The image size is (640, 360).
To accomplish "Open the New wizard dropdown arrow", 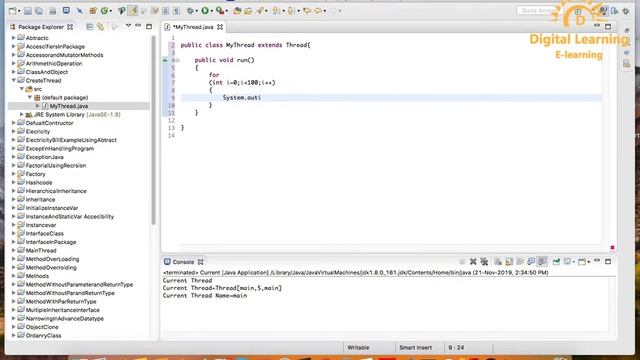I will [19, 11].
